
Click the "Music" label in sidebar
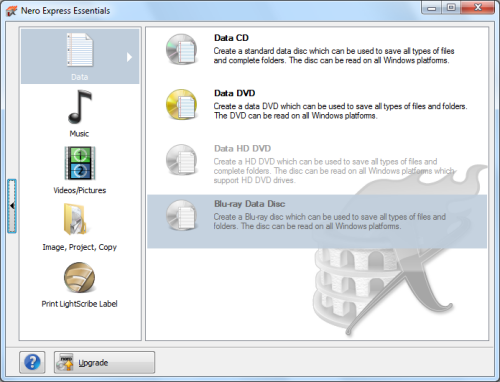79,134
